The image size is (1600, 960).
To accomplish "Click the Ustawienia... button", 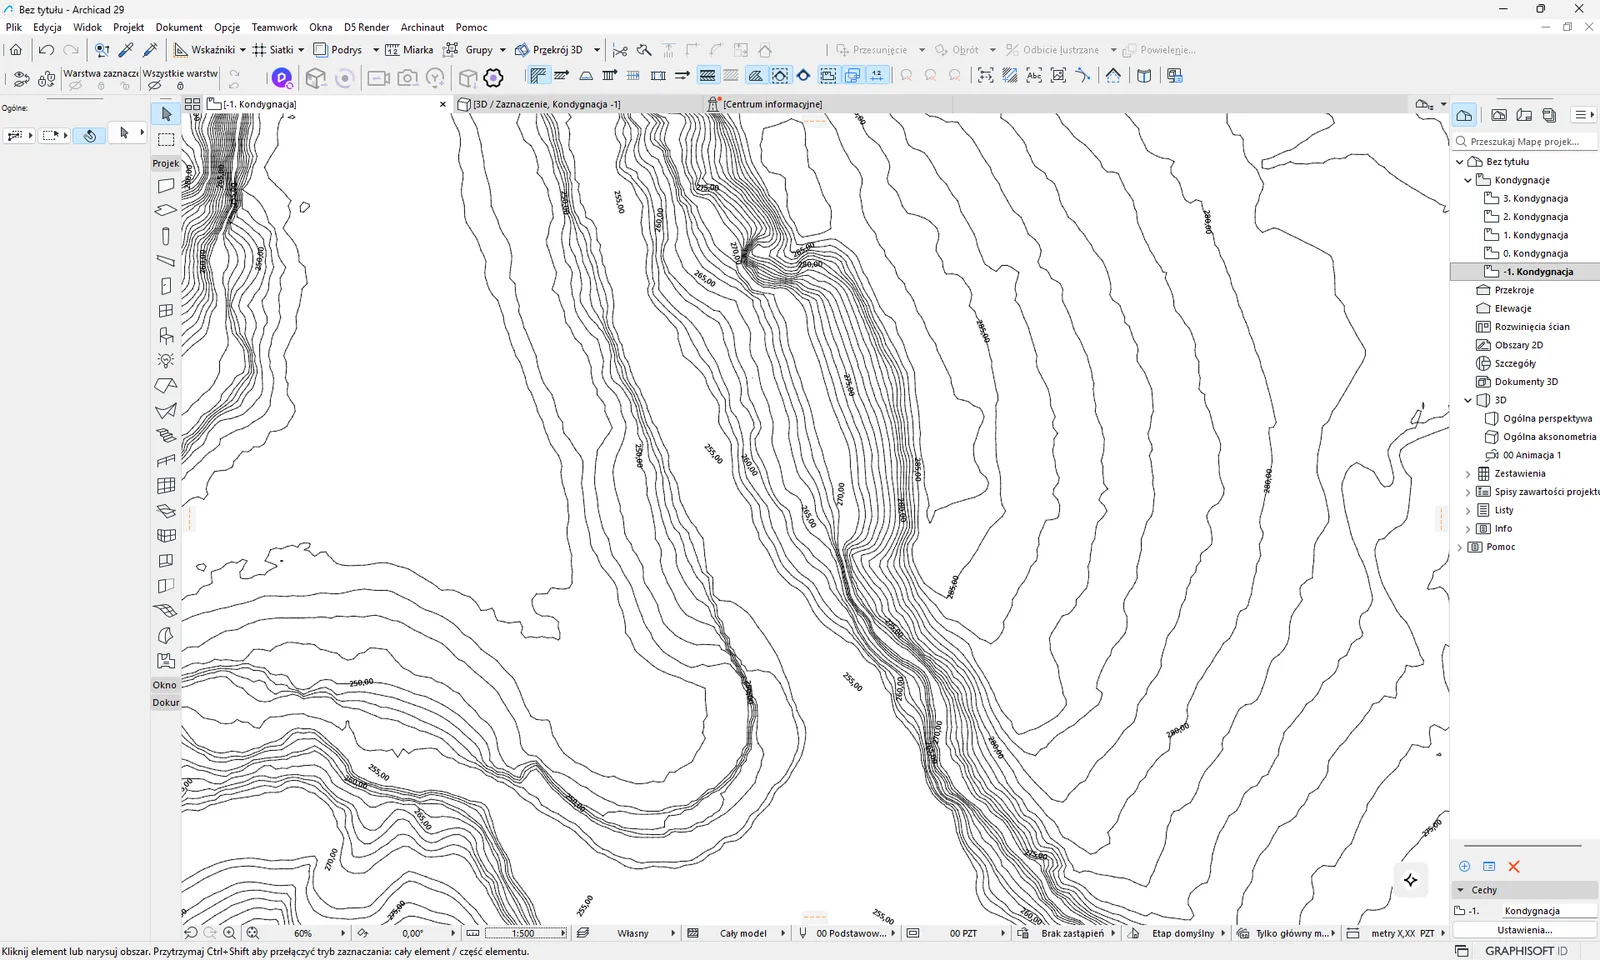I will point(1524,930).
